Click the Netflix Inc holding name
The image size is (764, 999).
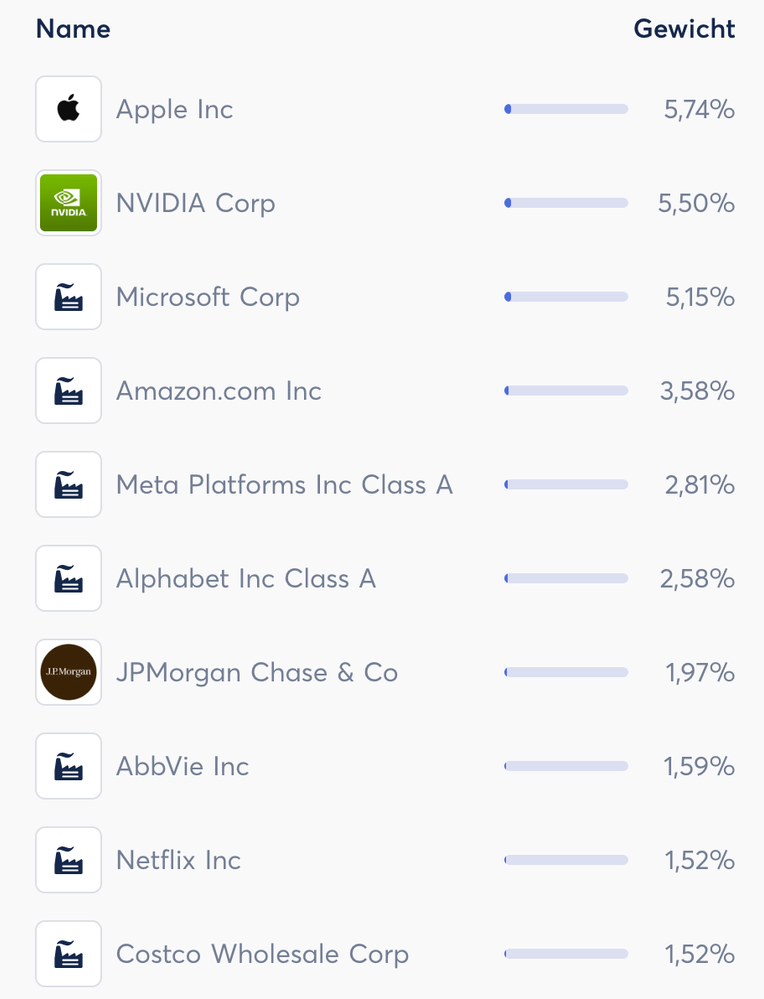(x=178, y=860)
